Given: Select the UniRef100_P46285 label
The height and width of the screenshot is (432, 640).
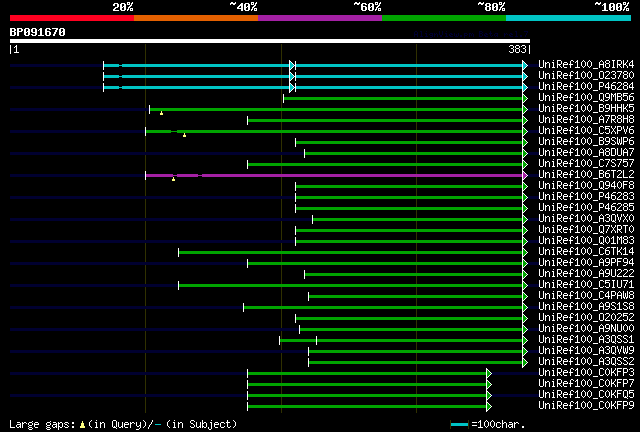Looking at the screenshot, I should click(x=586, y=208).
